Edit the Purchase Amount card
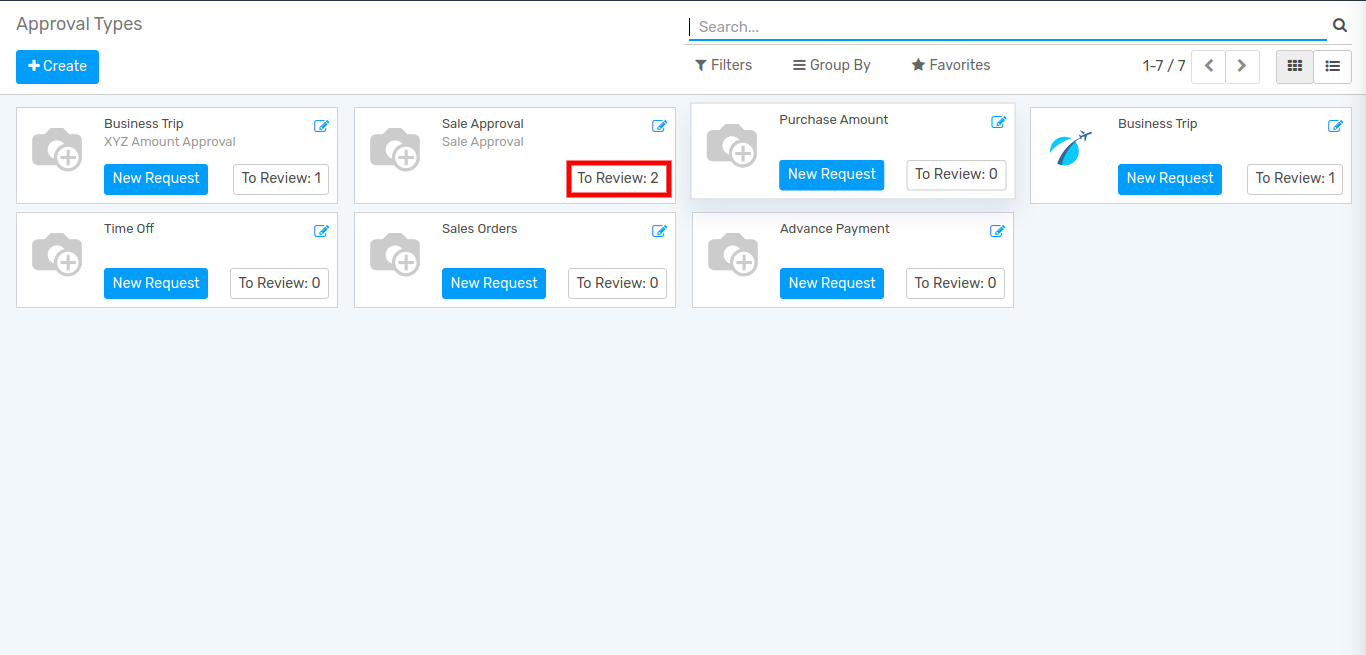1366x655 pixels. [998, 122]
